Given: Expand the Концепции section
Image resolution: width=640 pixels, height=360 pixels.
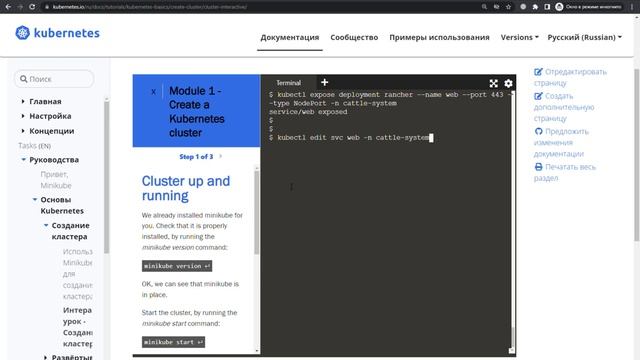Looking at the screenshot, I should coord(23,131).
